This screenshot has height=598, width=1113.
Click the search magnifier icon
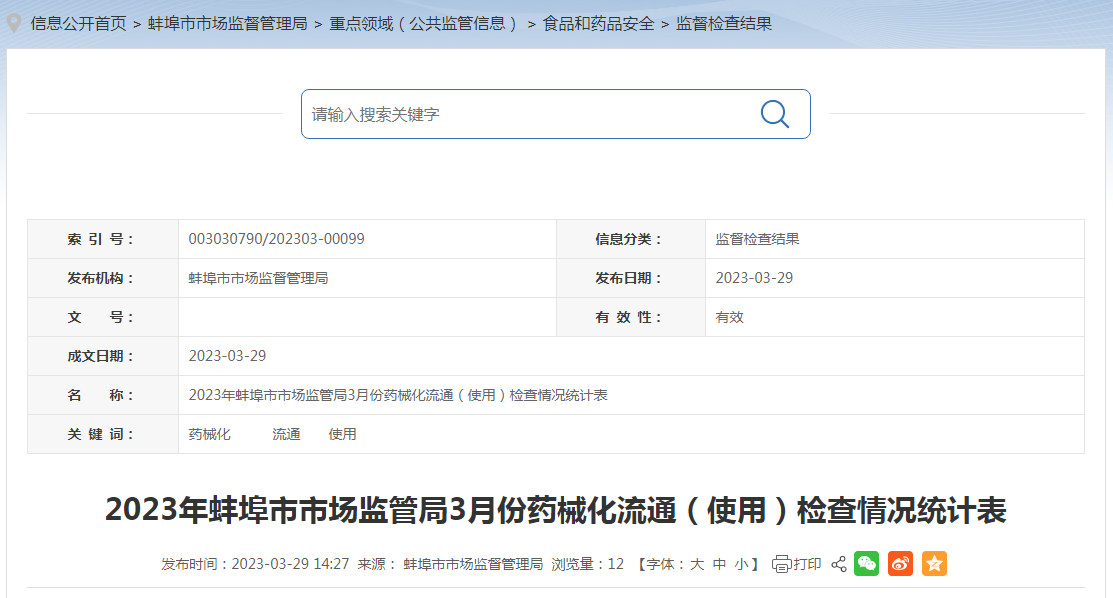pyautogui.click(x=774, y=114)
